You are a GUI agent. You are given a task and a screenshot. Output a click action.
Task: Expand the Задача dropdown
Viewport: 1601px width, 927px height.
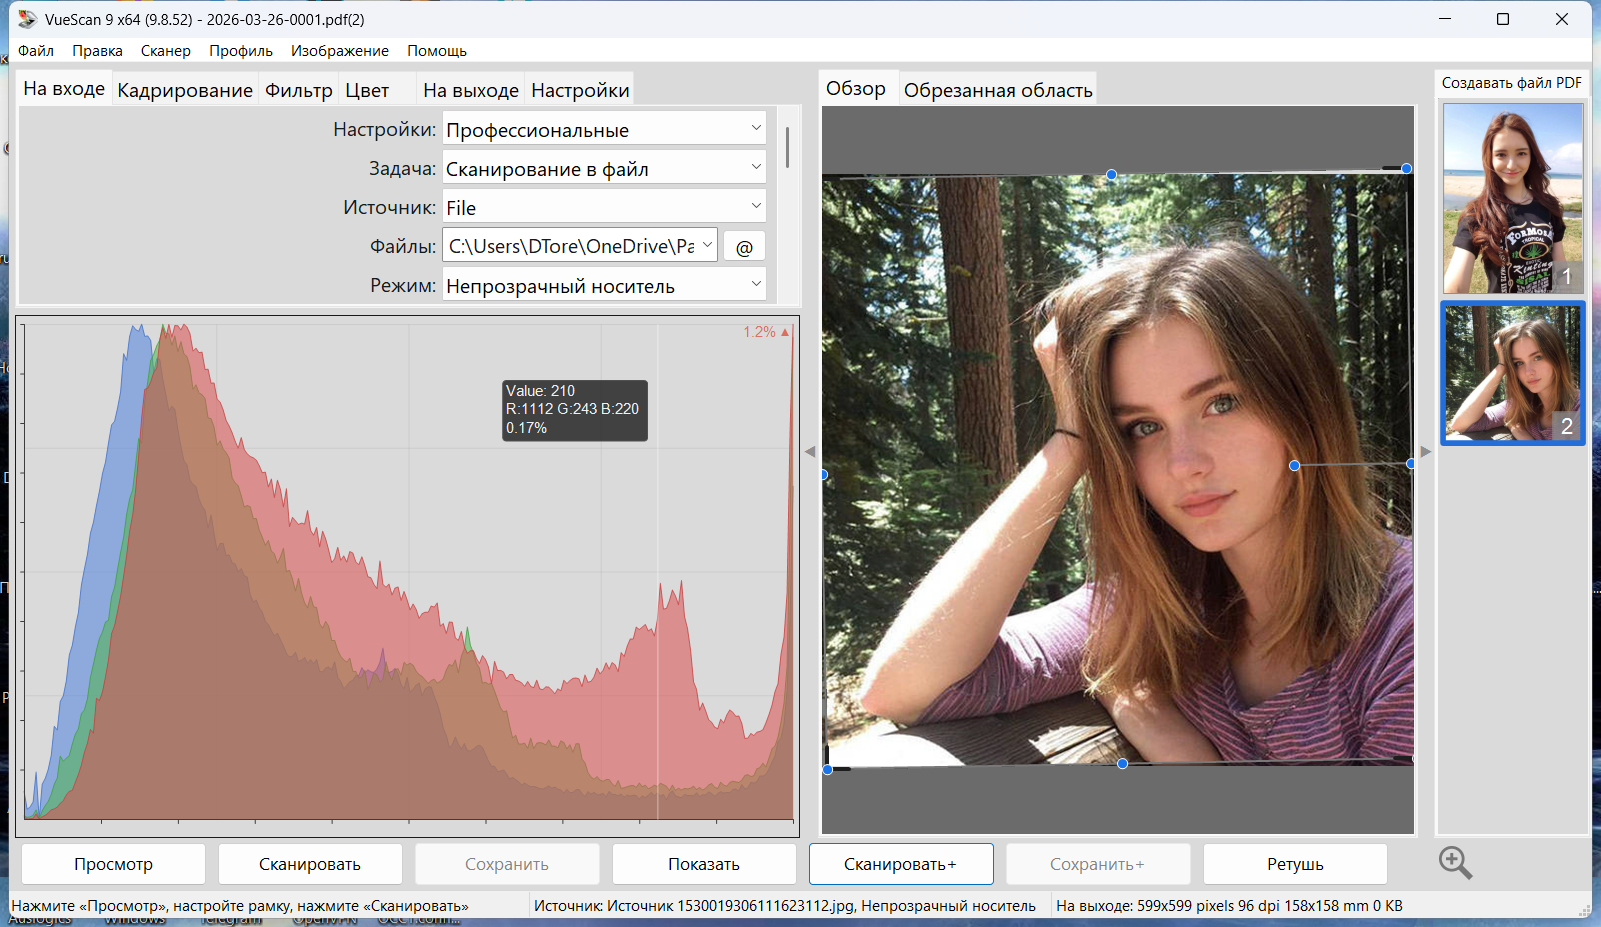[x=604, y=169]
